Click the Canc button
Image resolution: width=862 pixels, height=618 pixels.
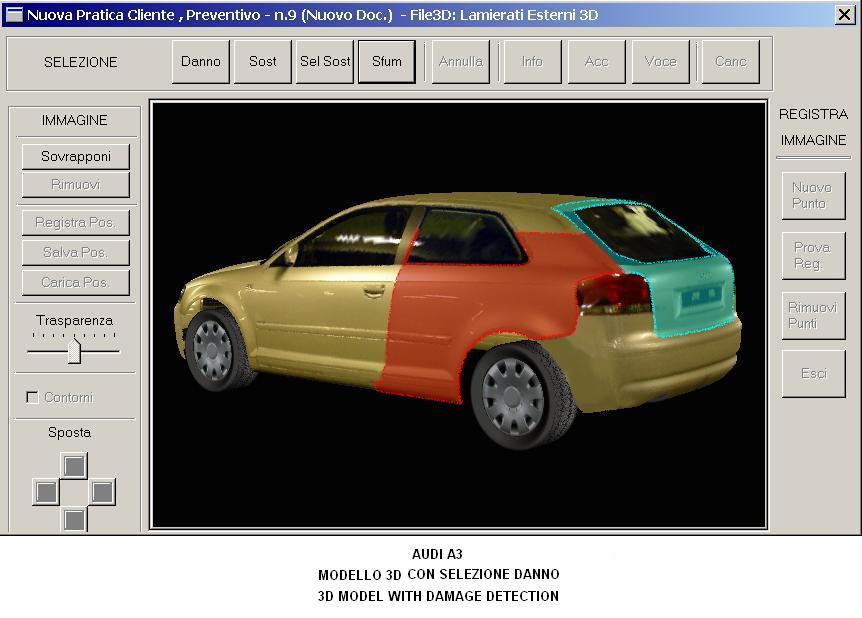point(731,62)
